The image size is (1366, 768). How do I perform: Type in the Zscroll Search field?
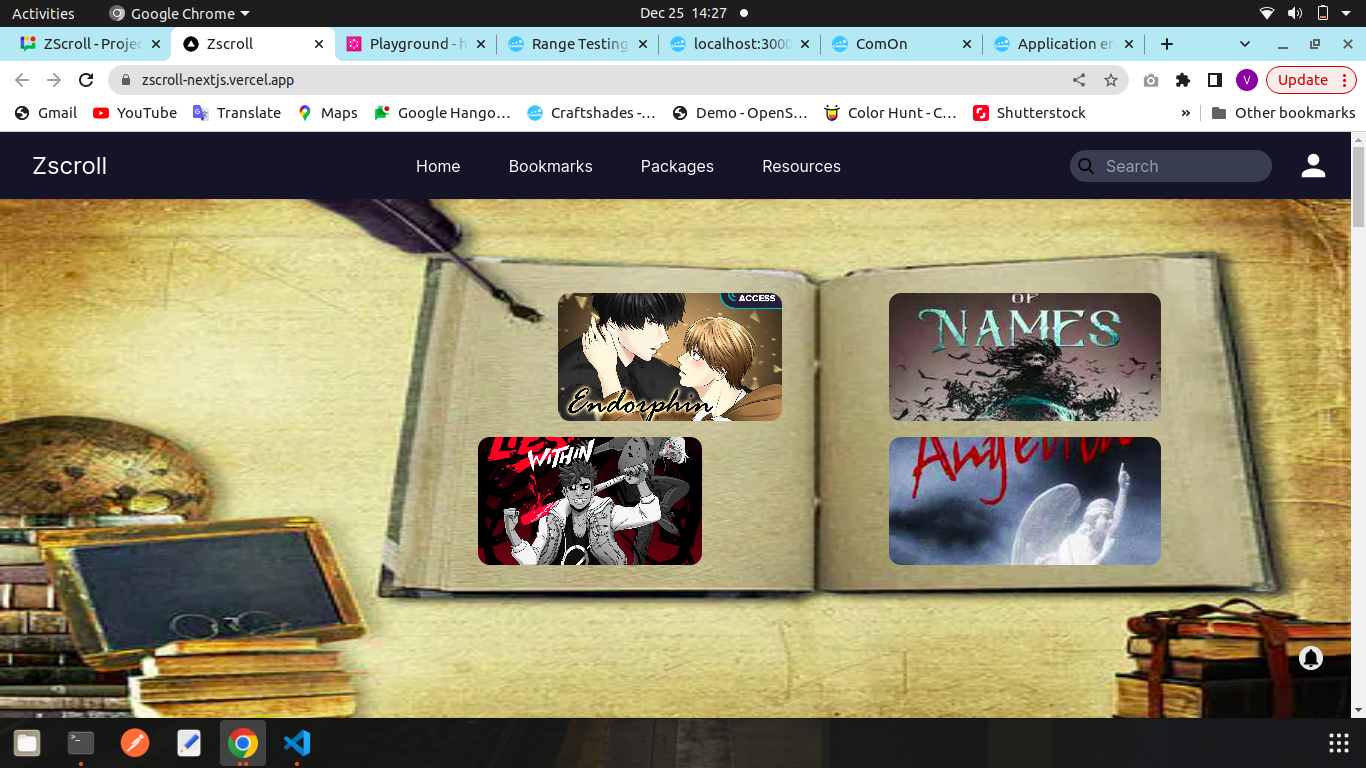[x=1180, y=166]
